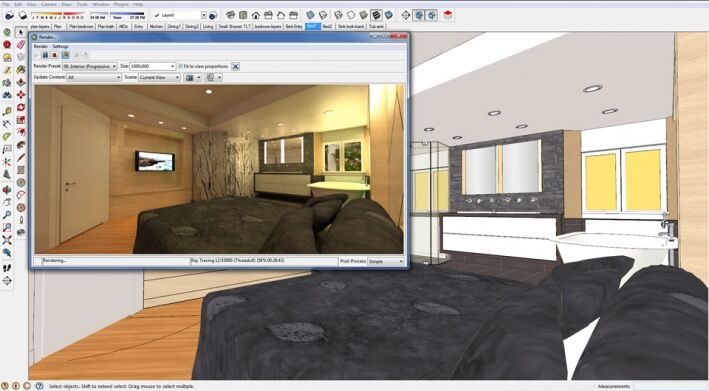Open the Post-Process Simple dropdown
Viewport: 709px width, 391px height.
385,261
